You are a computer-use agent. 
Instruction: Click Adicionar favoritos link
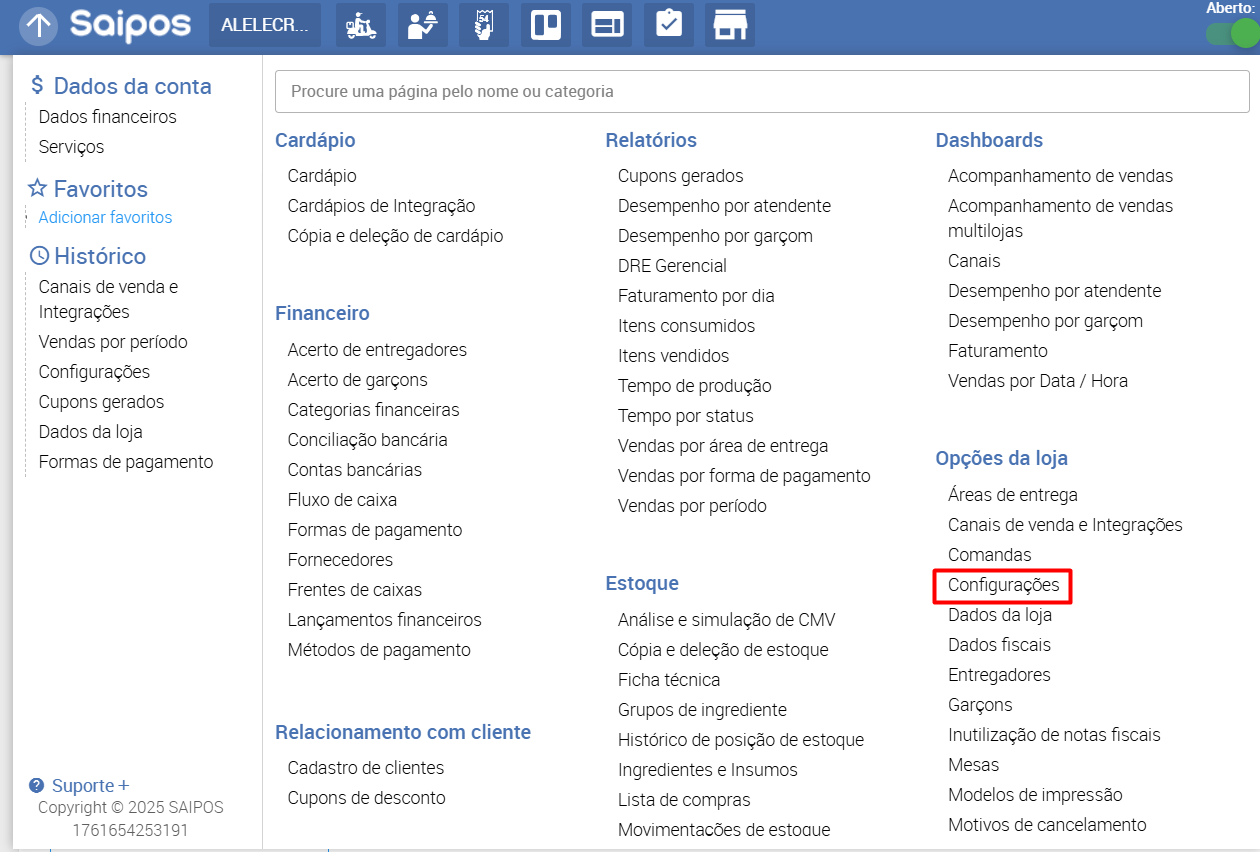click(105, 217)
